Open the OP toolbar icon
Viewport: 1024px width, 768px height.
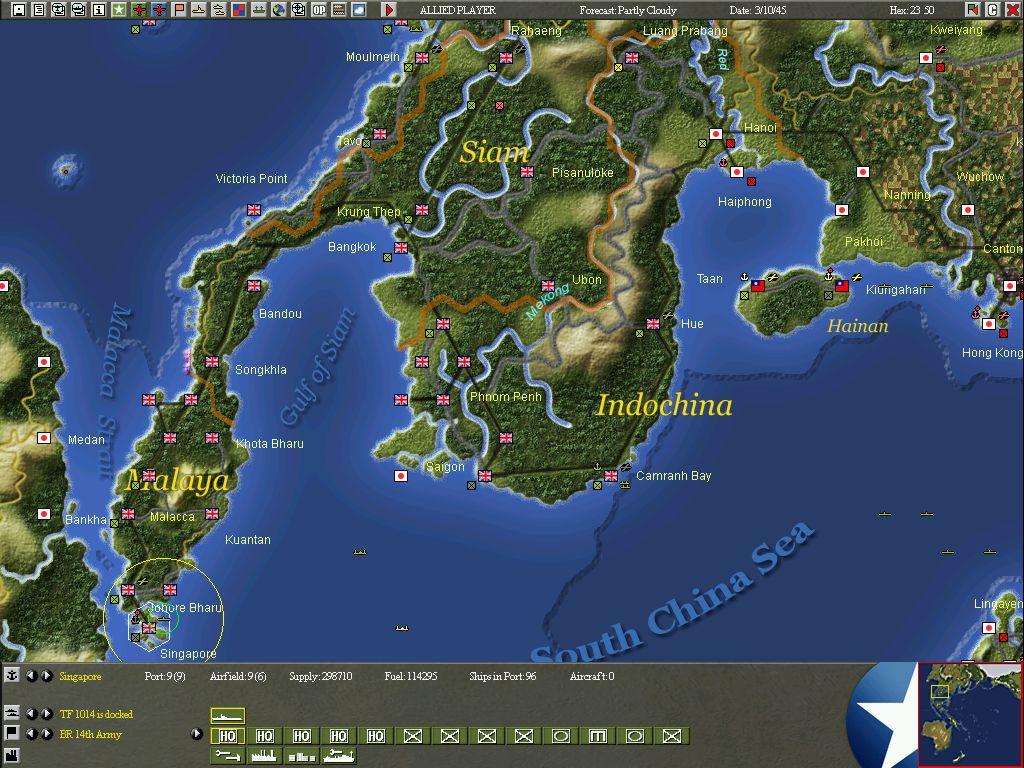pos(319,9)
